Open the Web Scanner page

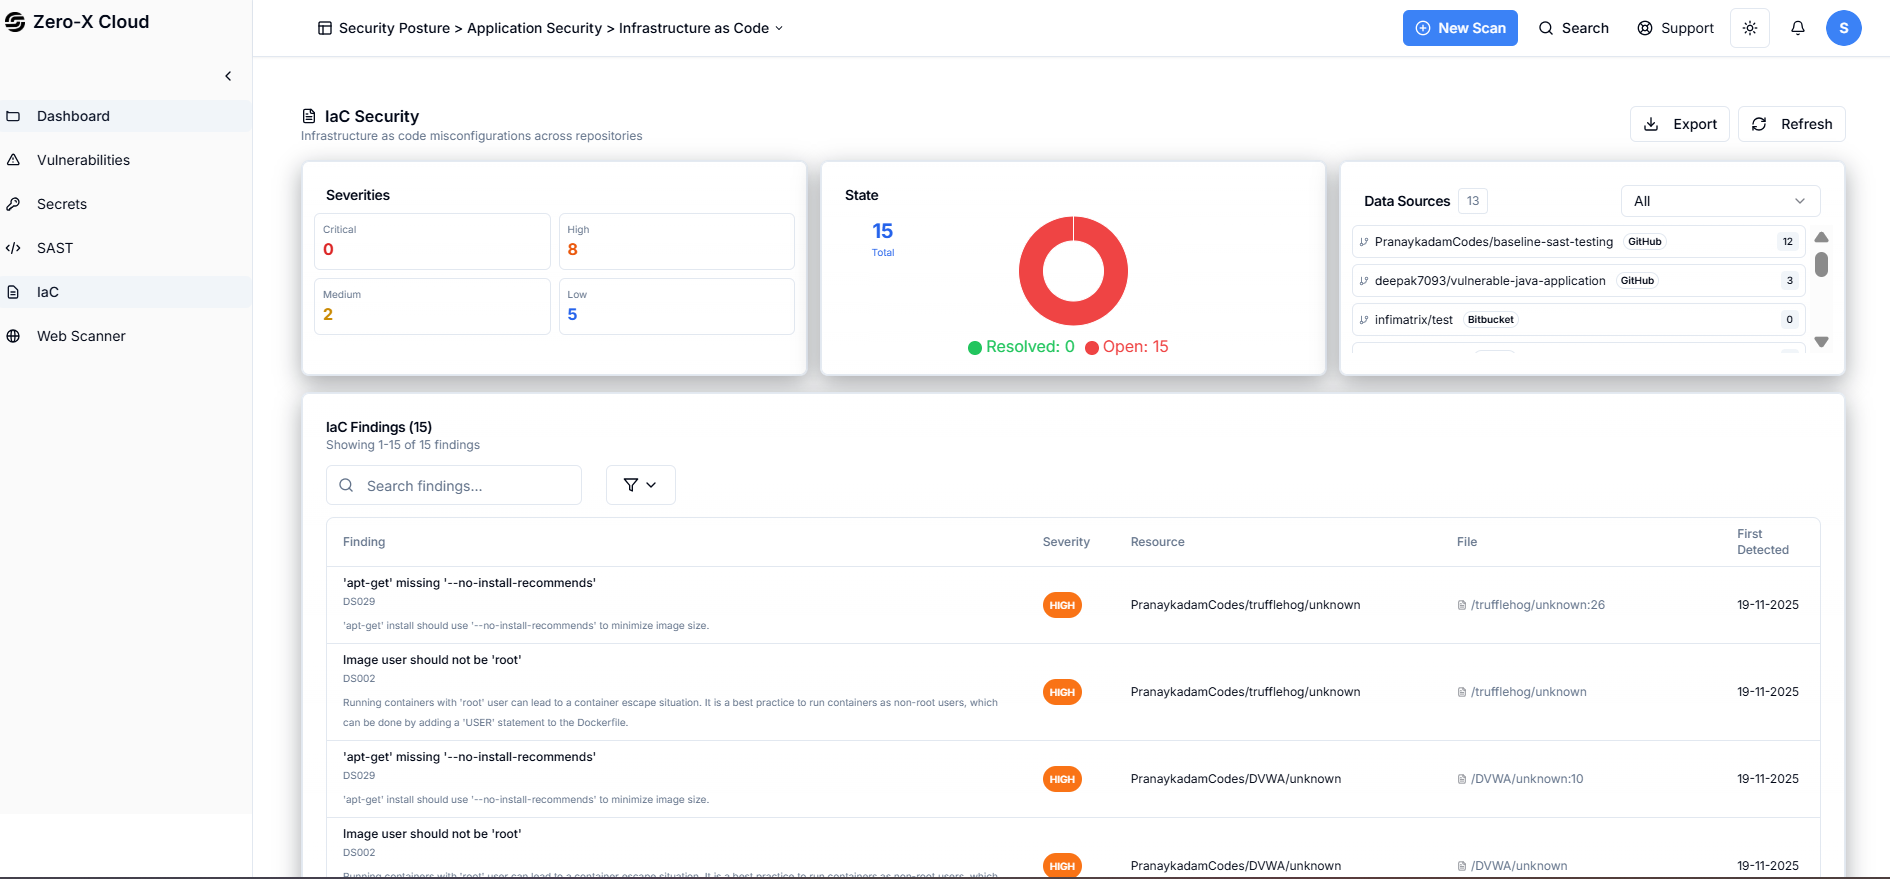click(125, 336)
